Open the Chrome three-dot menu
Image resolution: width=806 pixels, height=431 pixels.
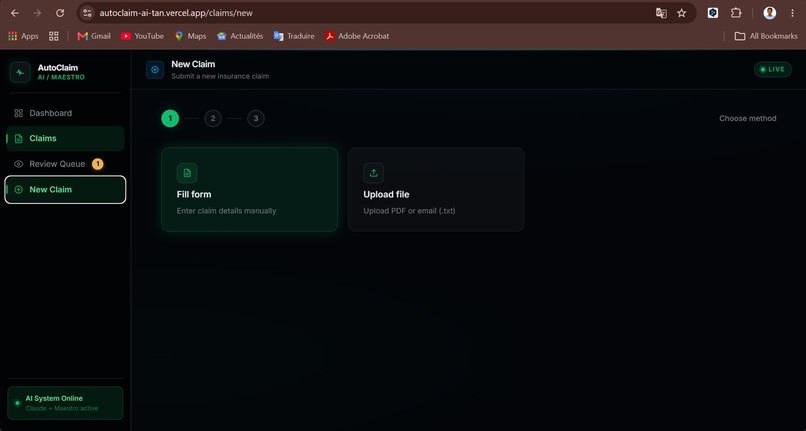tap(792, 13)
